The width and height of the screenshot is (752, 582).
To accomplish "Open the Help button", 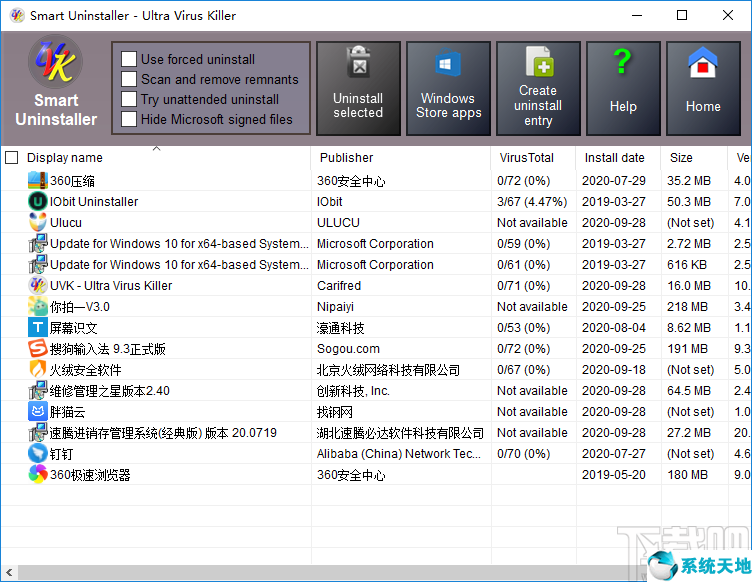I will pyautogui.click(x=623, y=88).
